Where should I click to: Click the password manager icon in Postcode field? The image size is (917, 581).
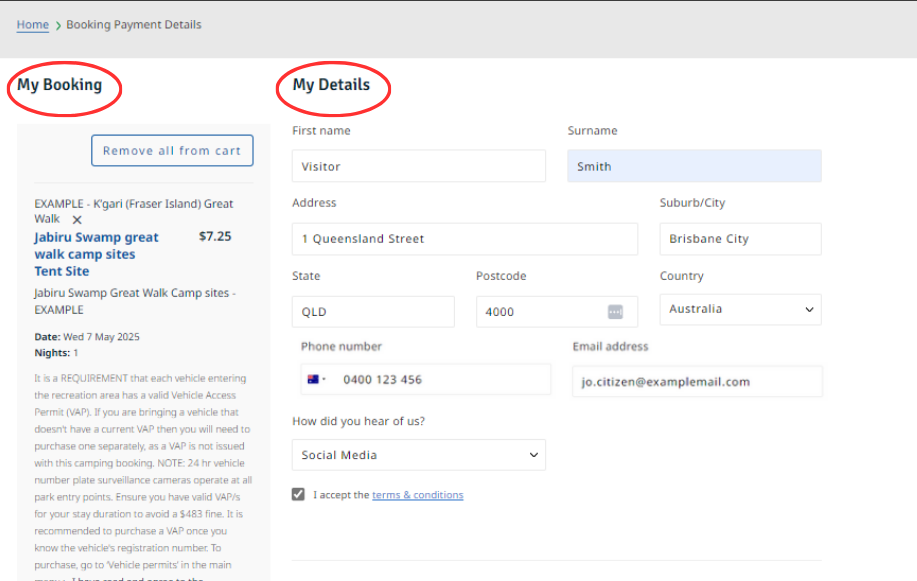pos(615,312)
